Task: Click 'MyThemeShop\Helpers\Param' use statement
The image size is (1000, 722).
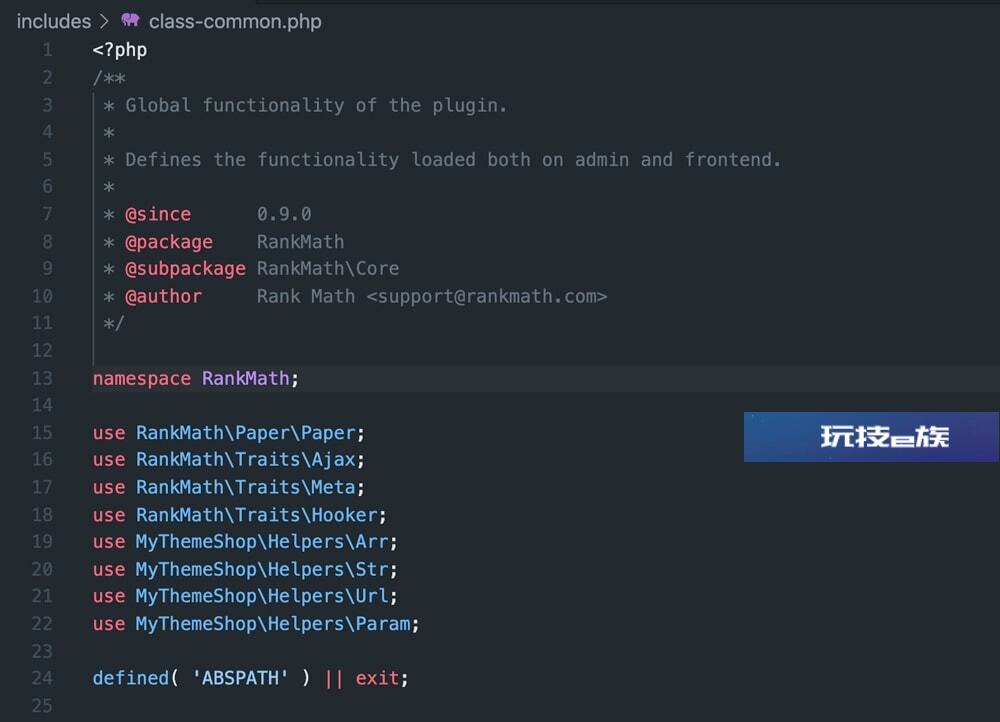Action: point(273,624)
